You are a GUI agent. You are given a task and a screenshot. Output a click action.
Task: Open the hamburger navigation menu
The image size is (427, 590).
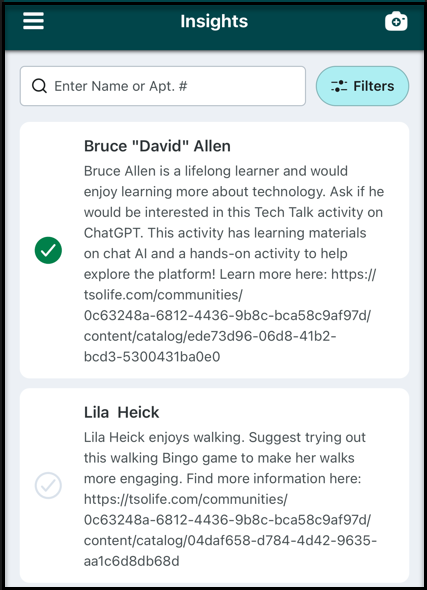coord(33,21)
